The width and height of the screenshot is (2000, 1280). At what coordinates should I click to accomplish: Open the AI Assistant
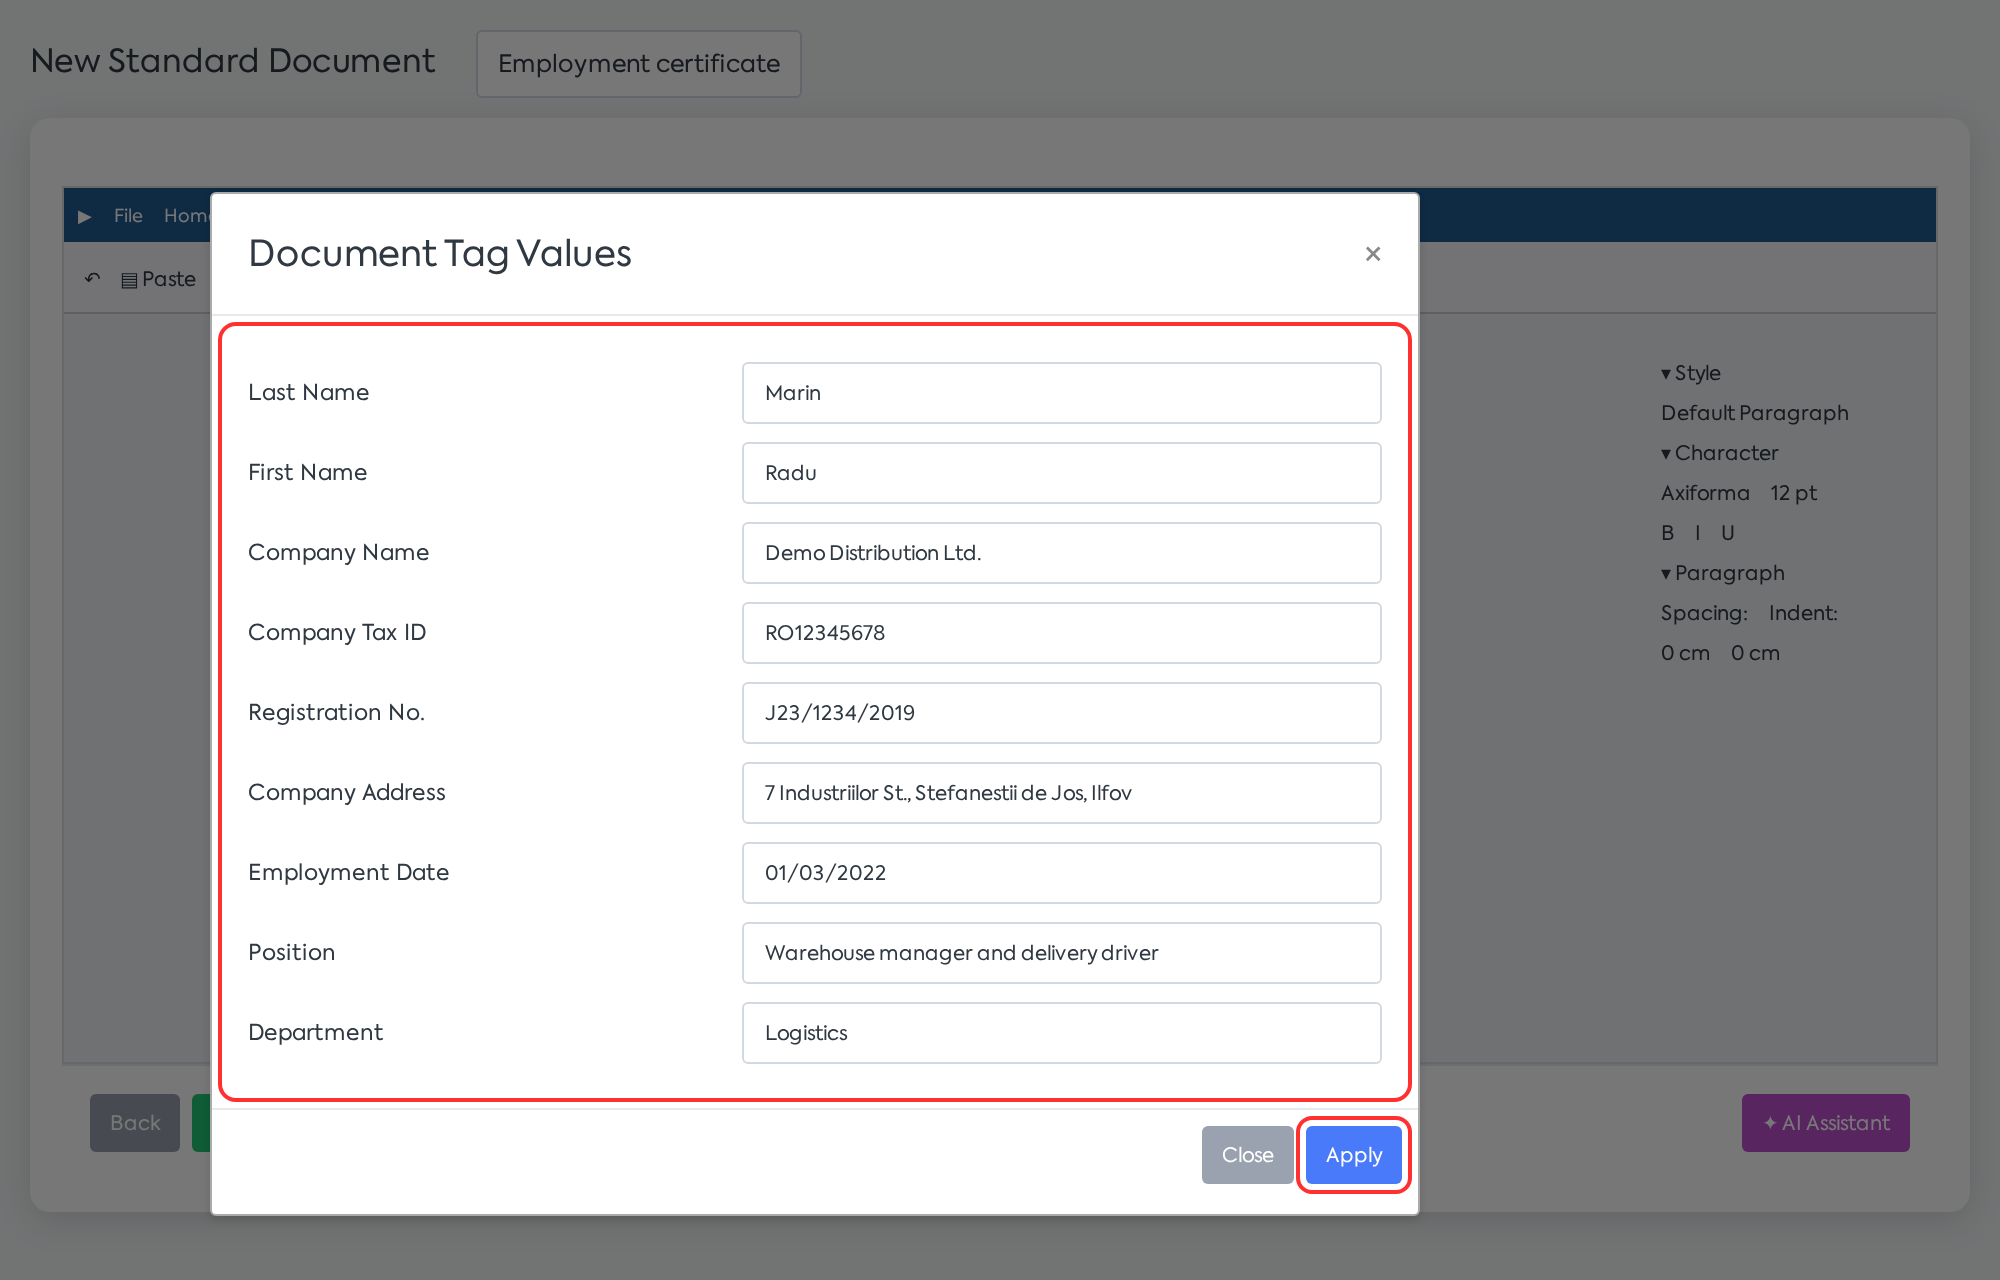1825,1123
